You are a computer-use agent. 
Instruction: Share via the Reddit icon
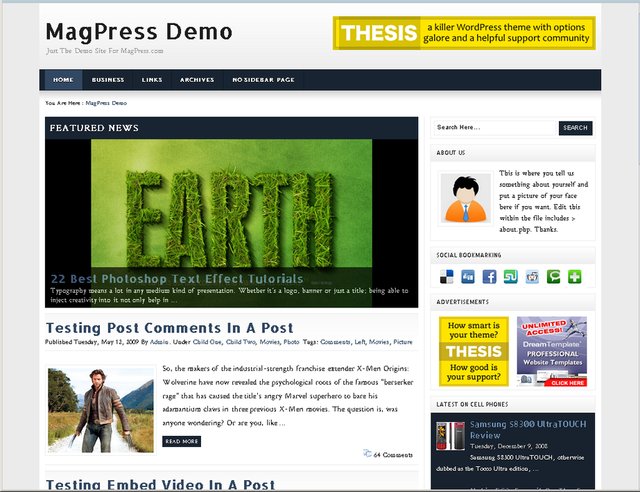tap(532, 277)
